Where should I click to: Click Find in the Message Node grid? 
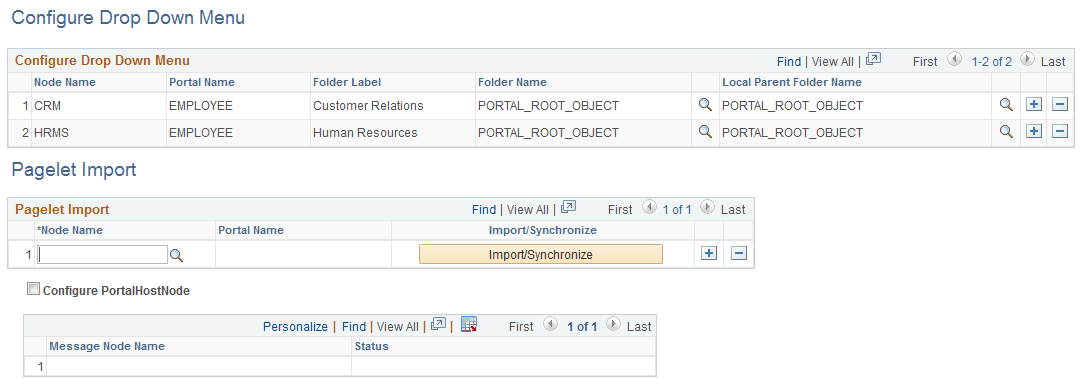(x=354, y=327)
